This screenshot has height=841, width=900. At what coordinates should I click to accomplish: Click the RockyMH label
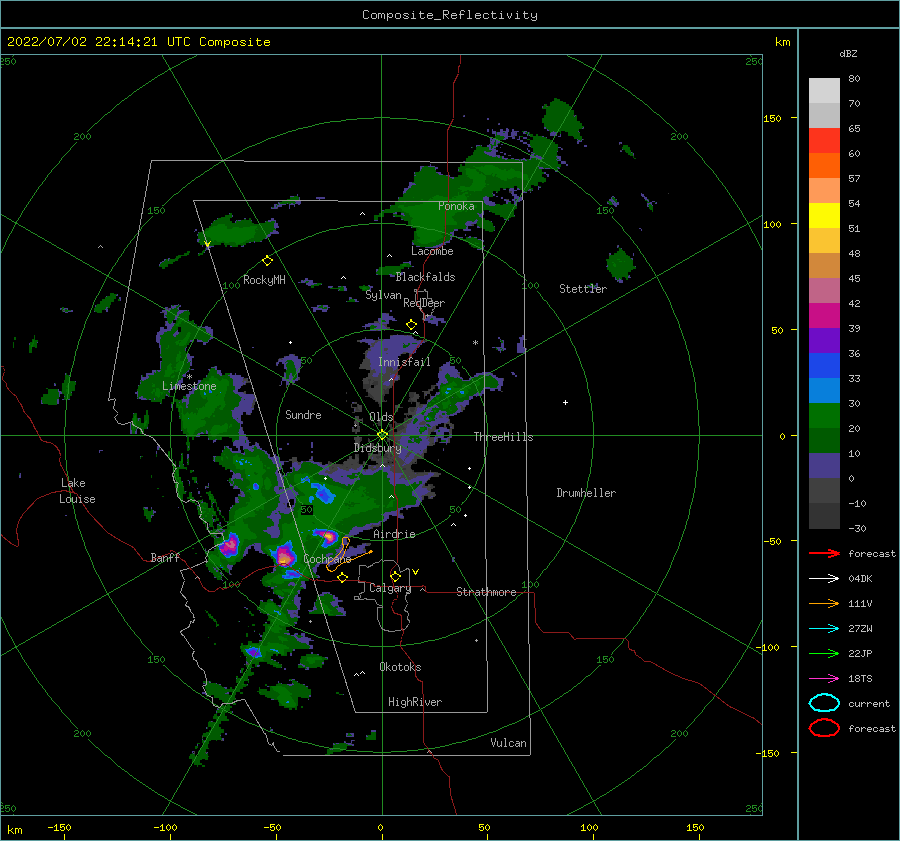click(x=264, y=280)
